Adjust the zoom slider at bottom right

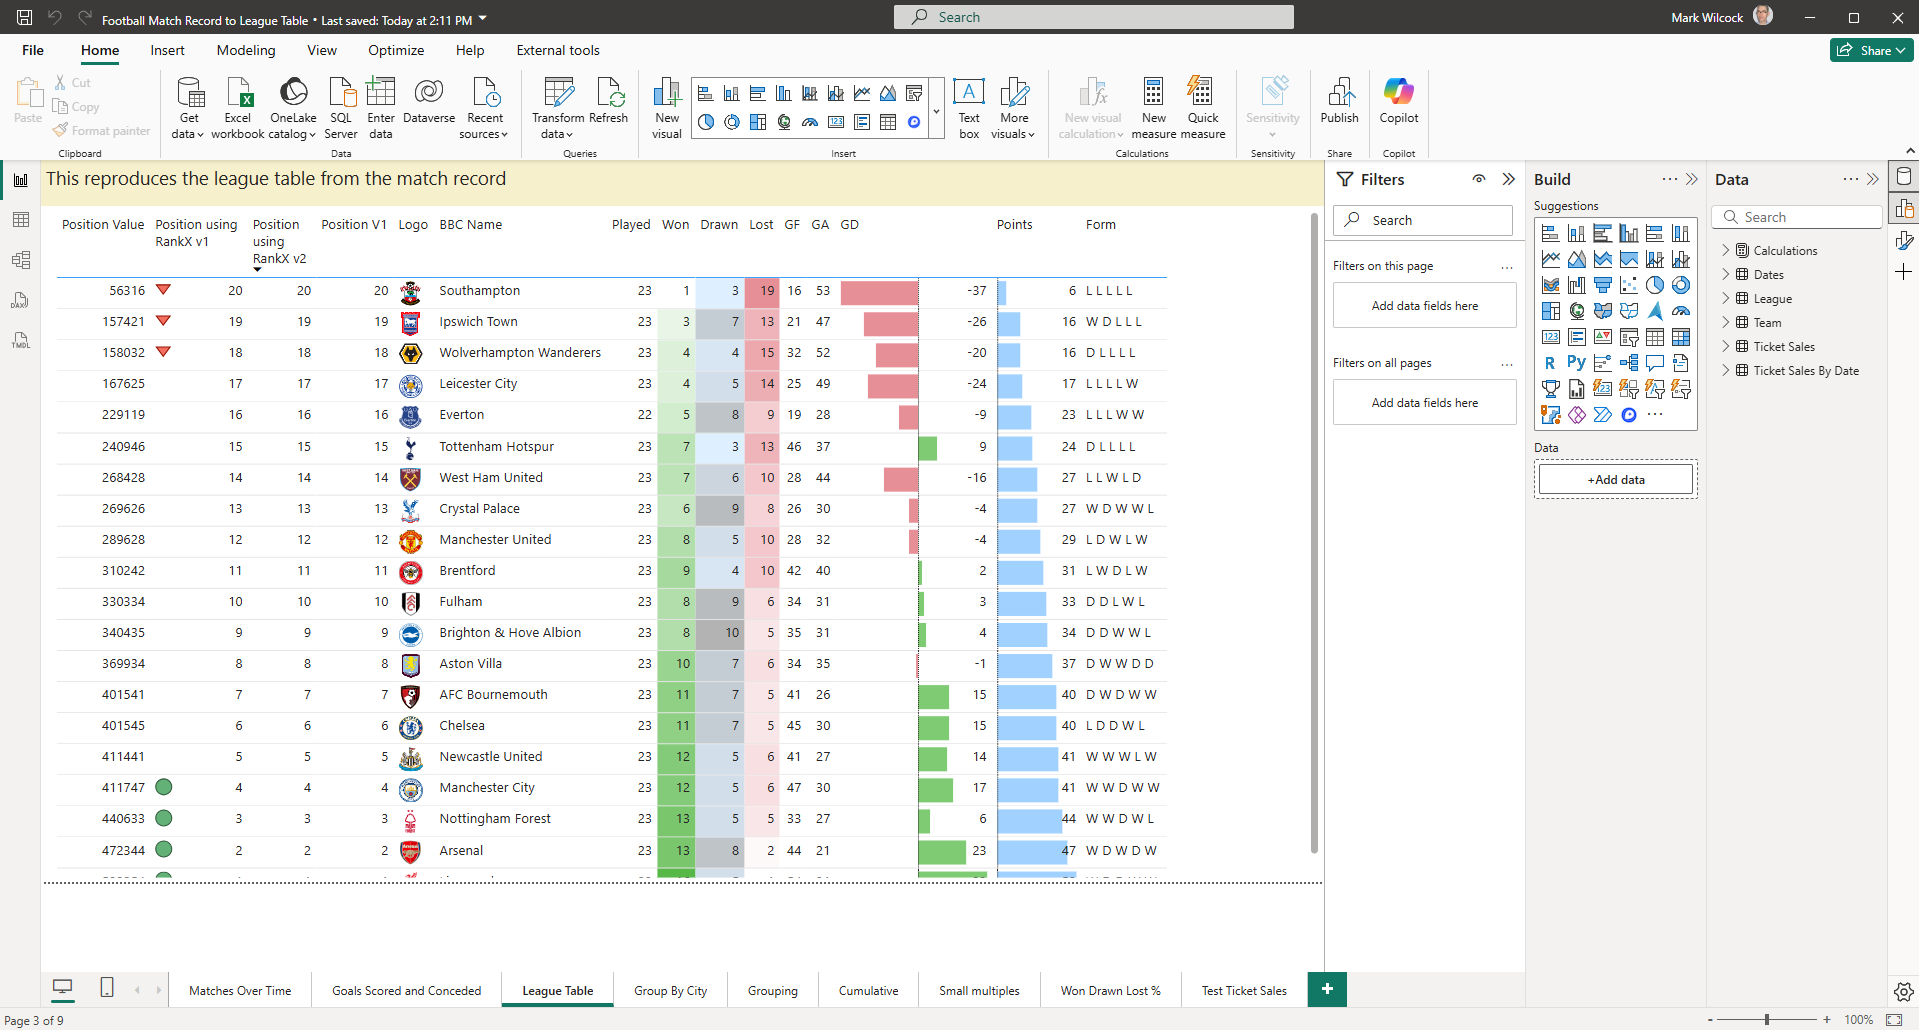tap(1766, 1019)
